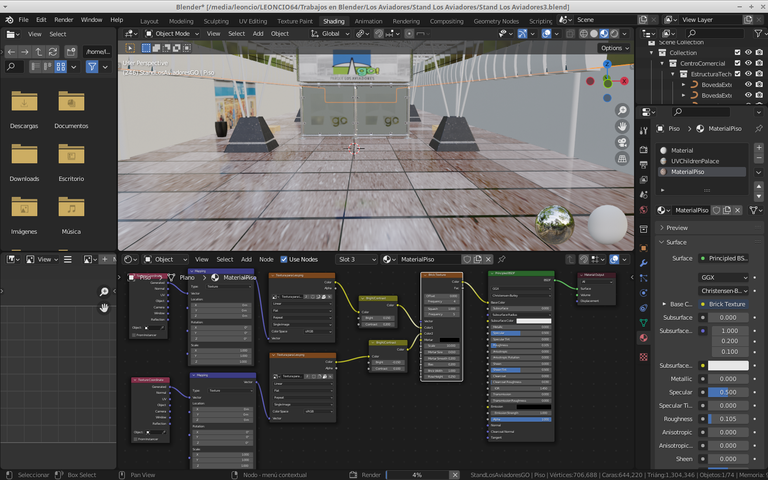Open the Descargas folder
The width and height of the screenshot is (768, 480).
24,110
